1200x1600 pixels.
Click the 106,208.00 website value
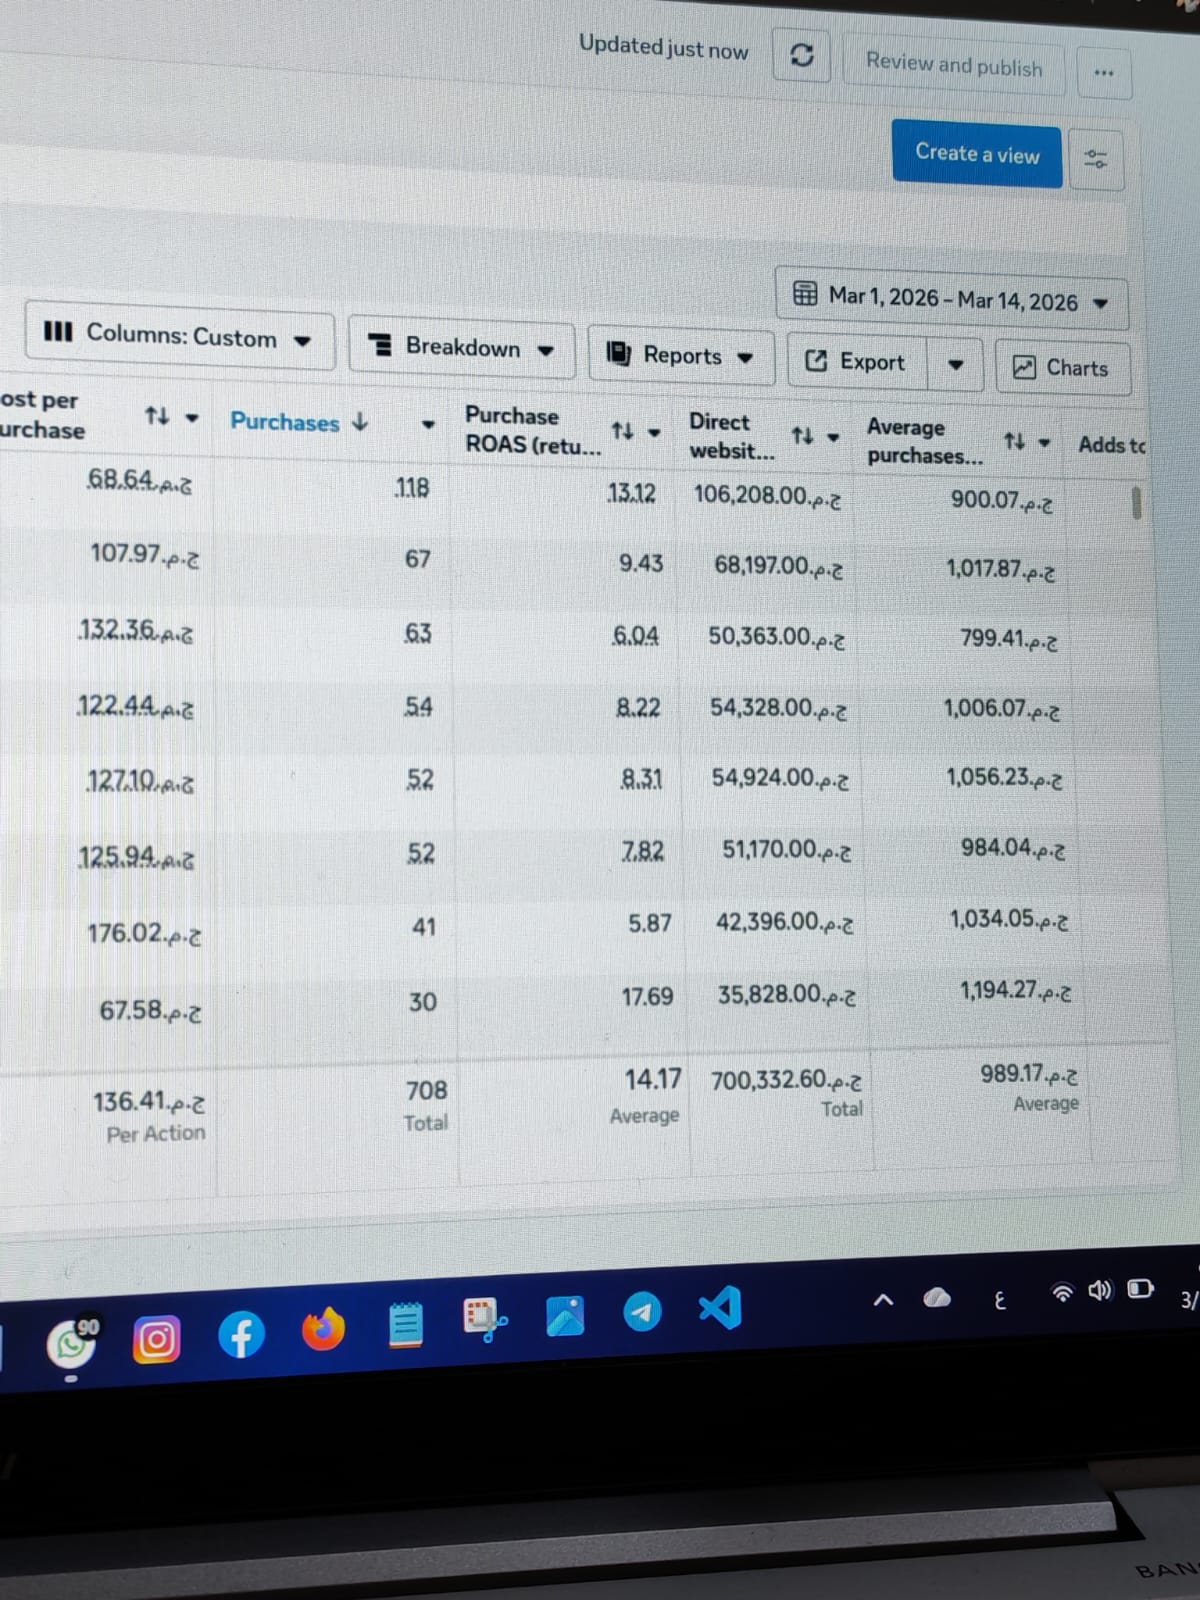pyautogui.click(x=767, y=496)
